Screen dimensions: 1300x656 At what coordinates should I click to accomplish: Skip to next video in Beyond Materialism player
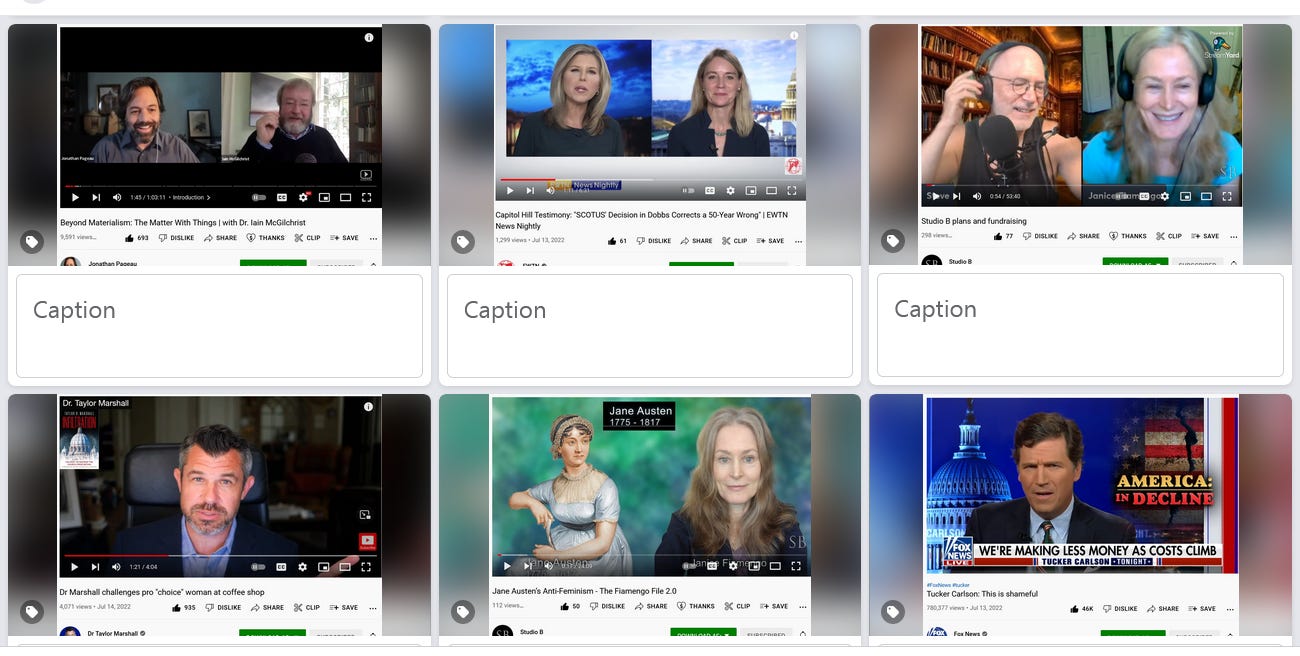pyautogui.click(x=95, y=197)
